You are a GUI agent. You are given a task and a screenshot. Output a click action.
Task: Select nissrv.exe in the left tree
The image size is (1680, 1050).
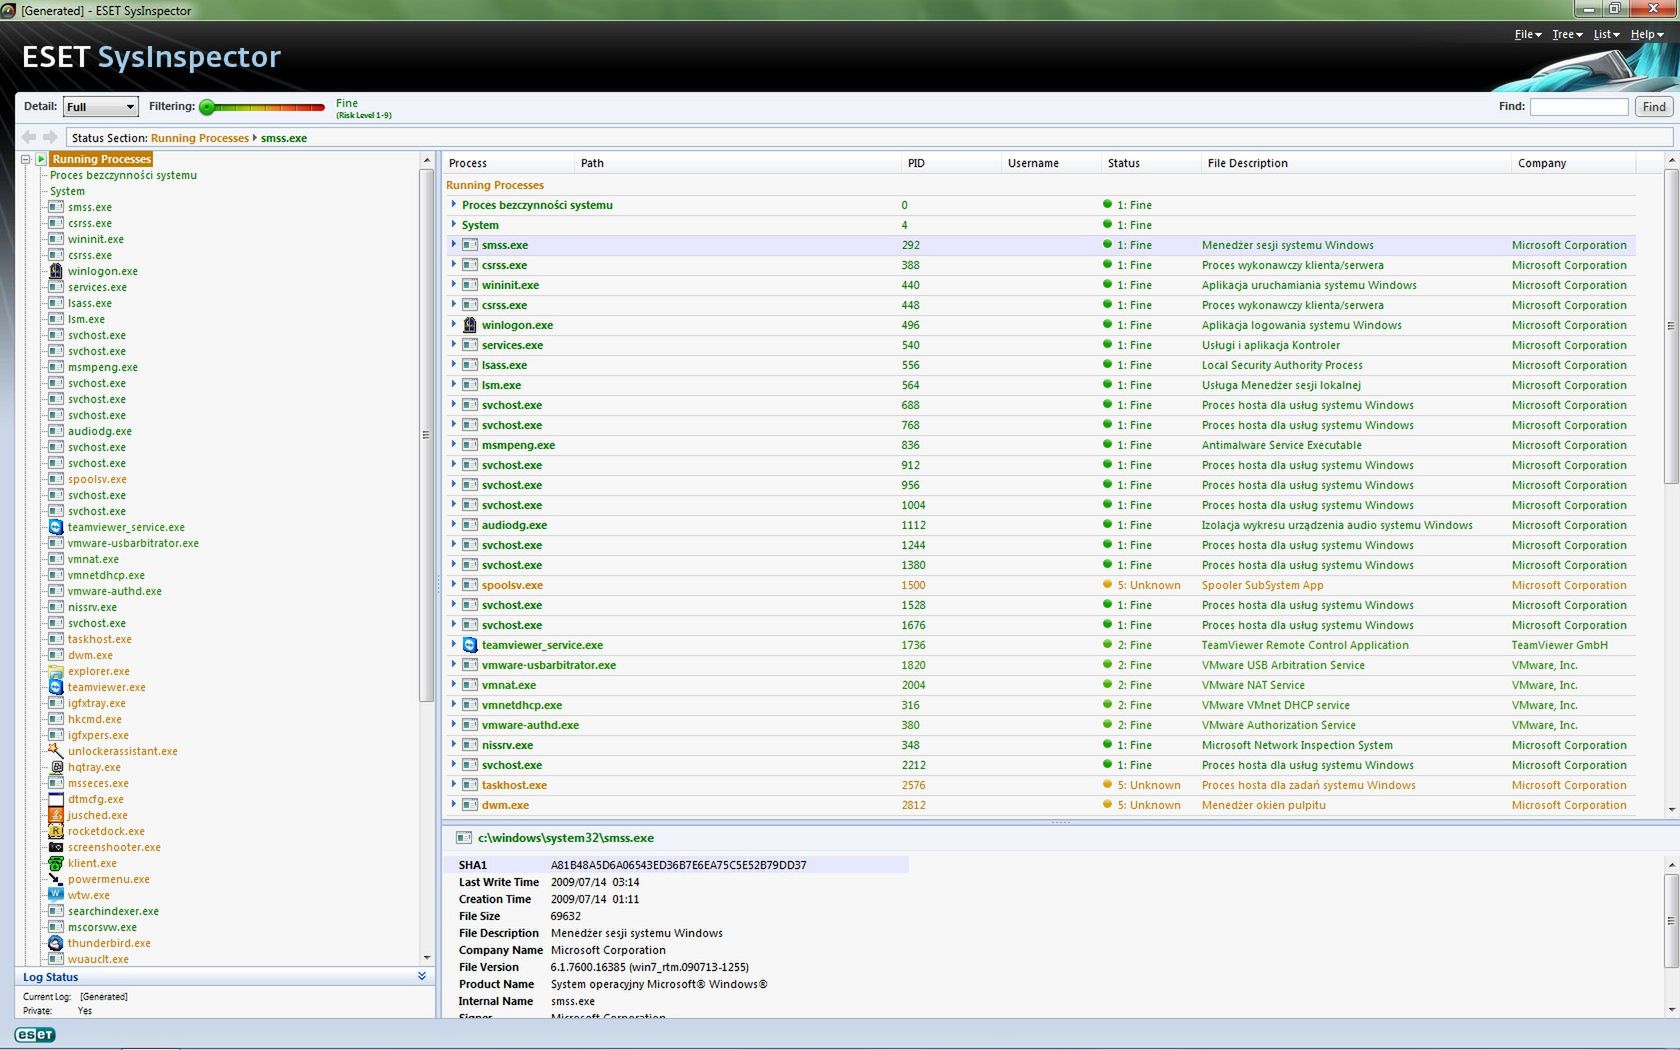tap(92, 607)
